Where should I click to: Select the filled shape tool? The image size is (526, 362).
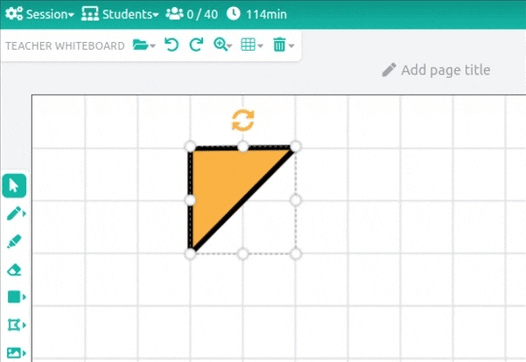click(x=16, y=297)
